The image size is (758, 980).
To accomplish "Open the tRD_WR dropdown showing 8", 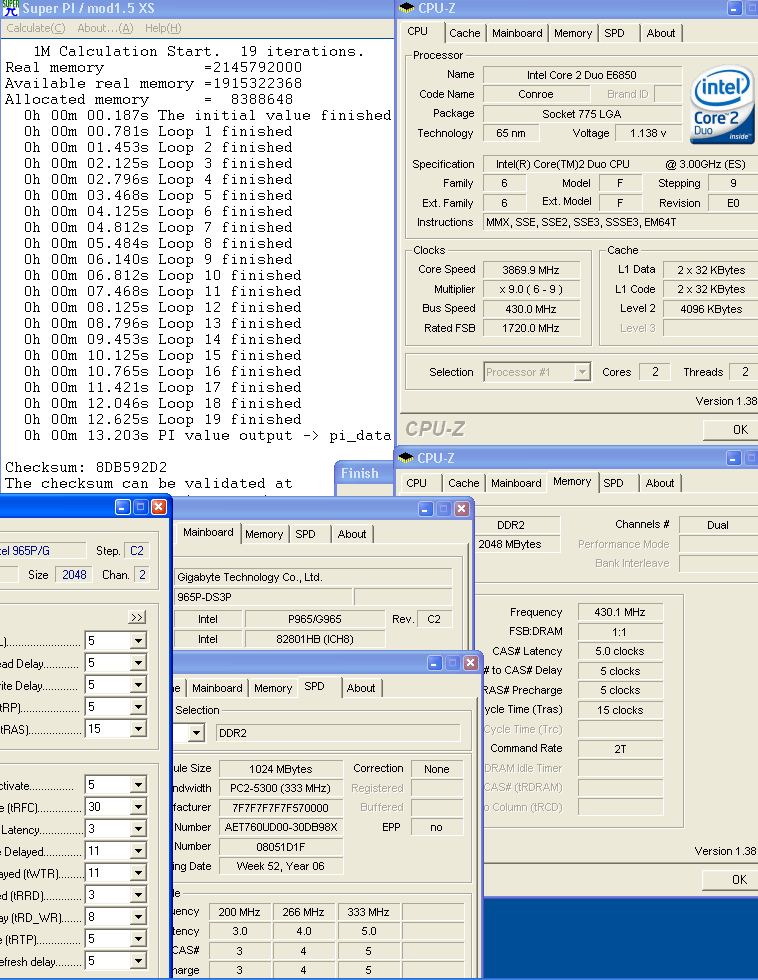I will pyautogui.click(x=138, y=917).
